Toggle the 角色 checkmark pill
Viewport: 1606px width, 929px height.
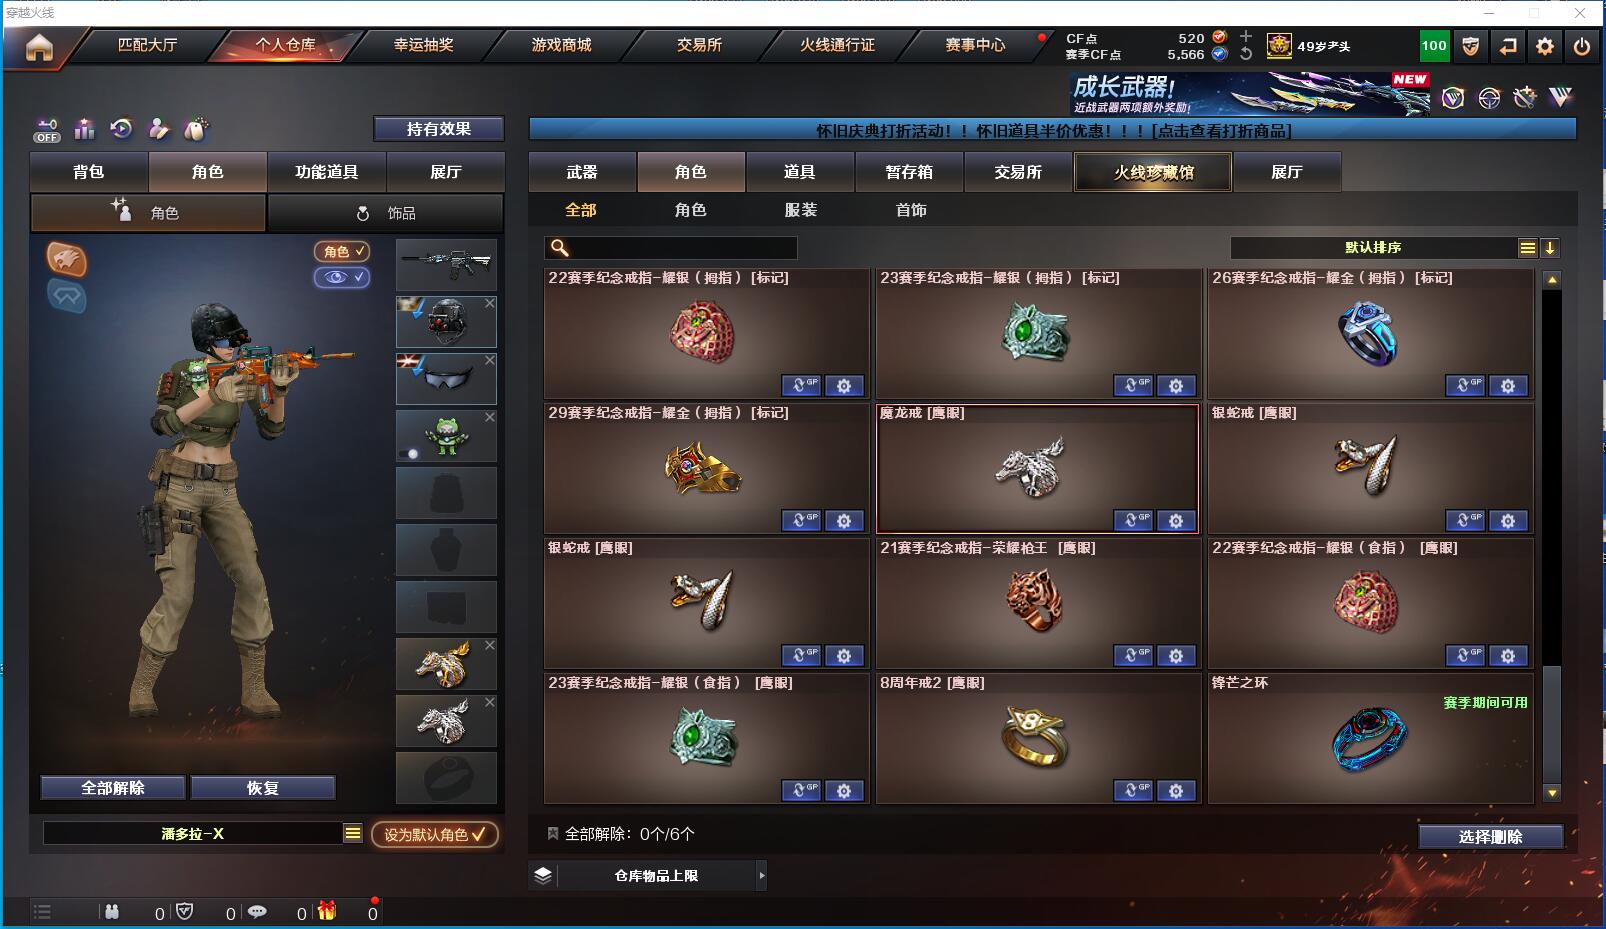click(x=342, y=252)
